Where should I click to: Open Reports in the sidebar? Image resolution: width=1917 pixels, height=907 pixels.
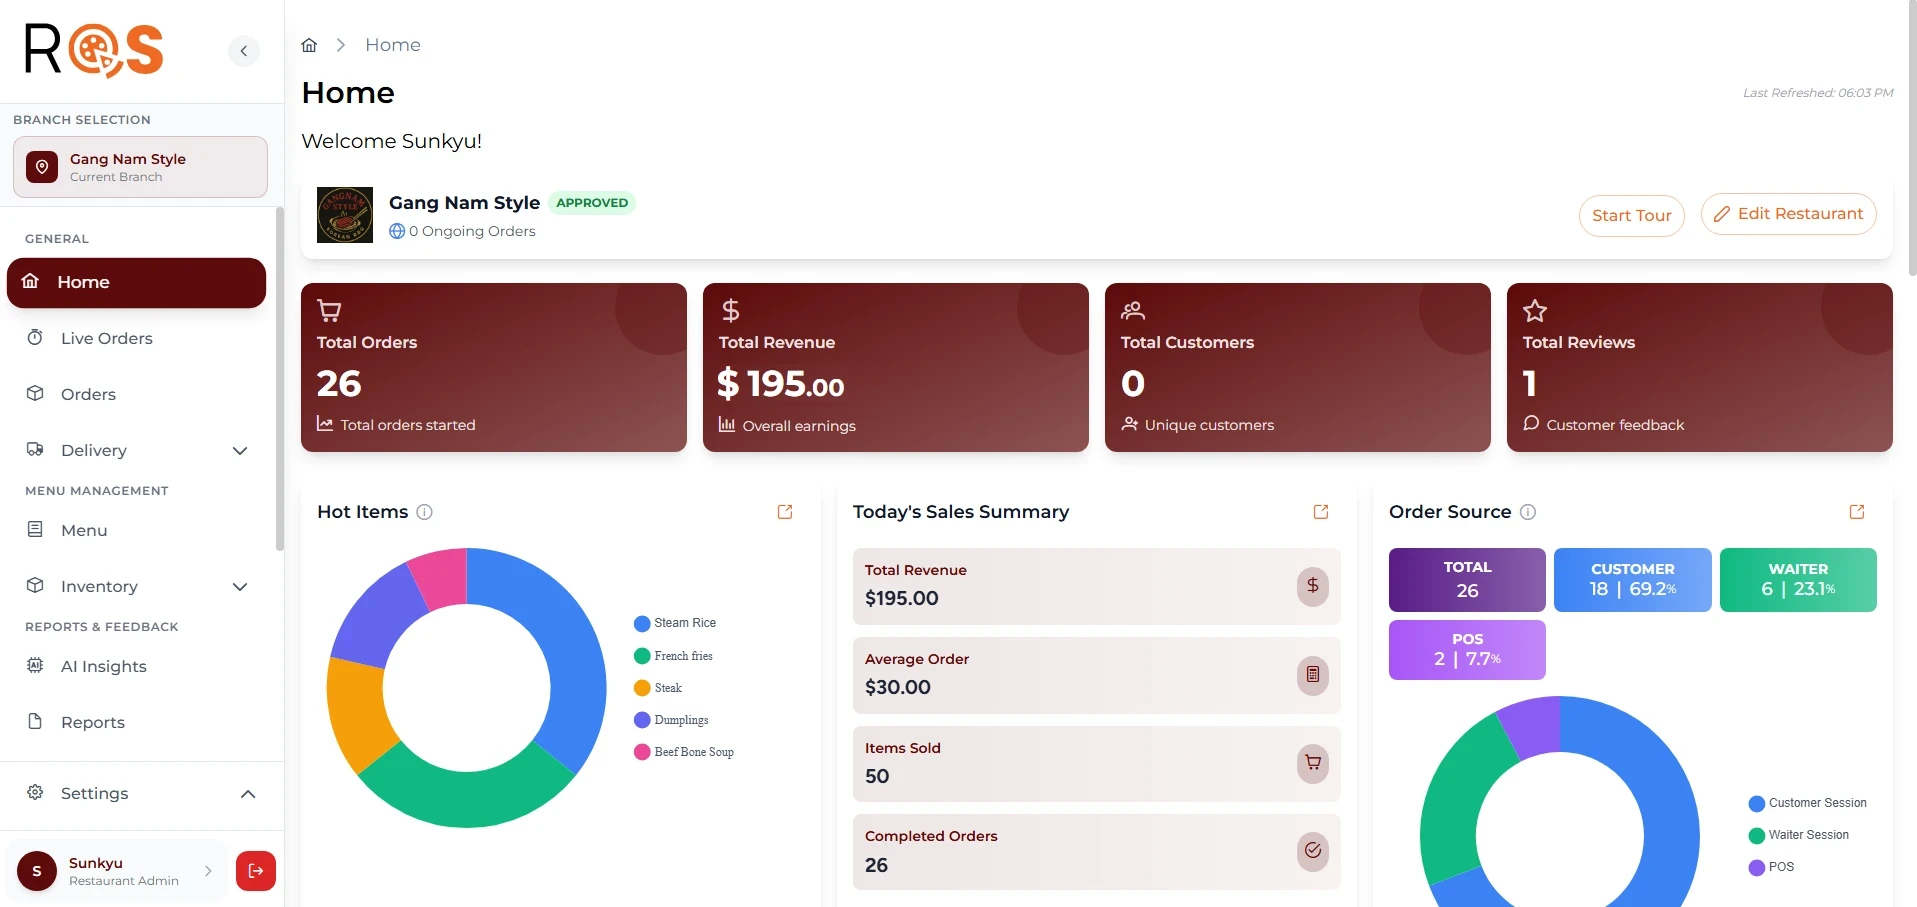(136, 722)
